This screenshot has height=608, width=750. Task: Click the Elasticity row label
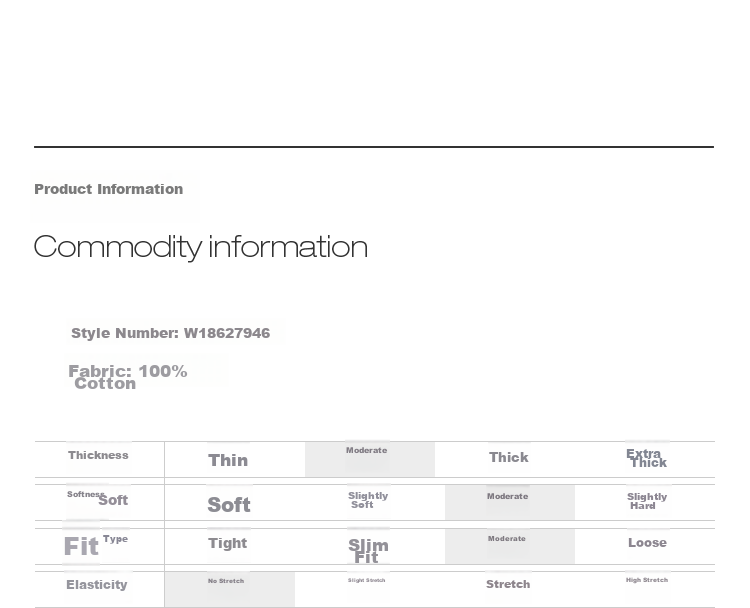97,585
